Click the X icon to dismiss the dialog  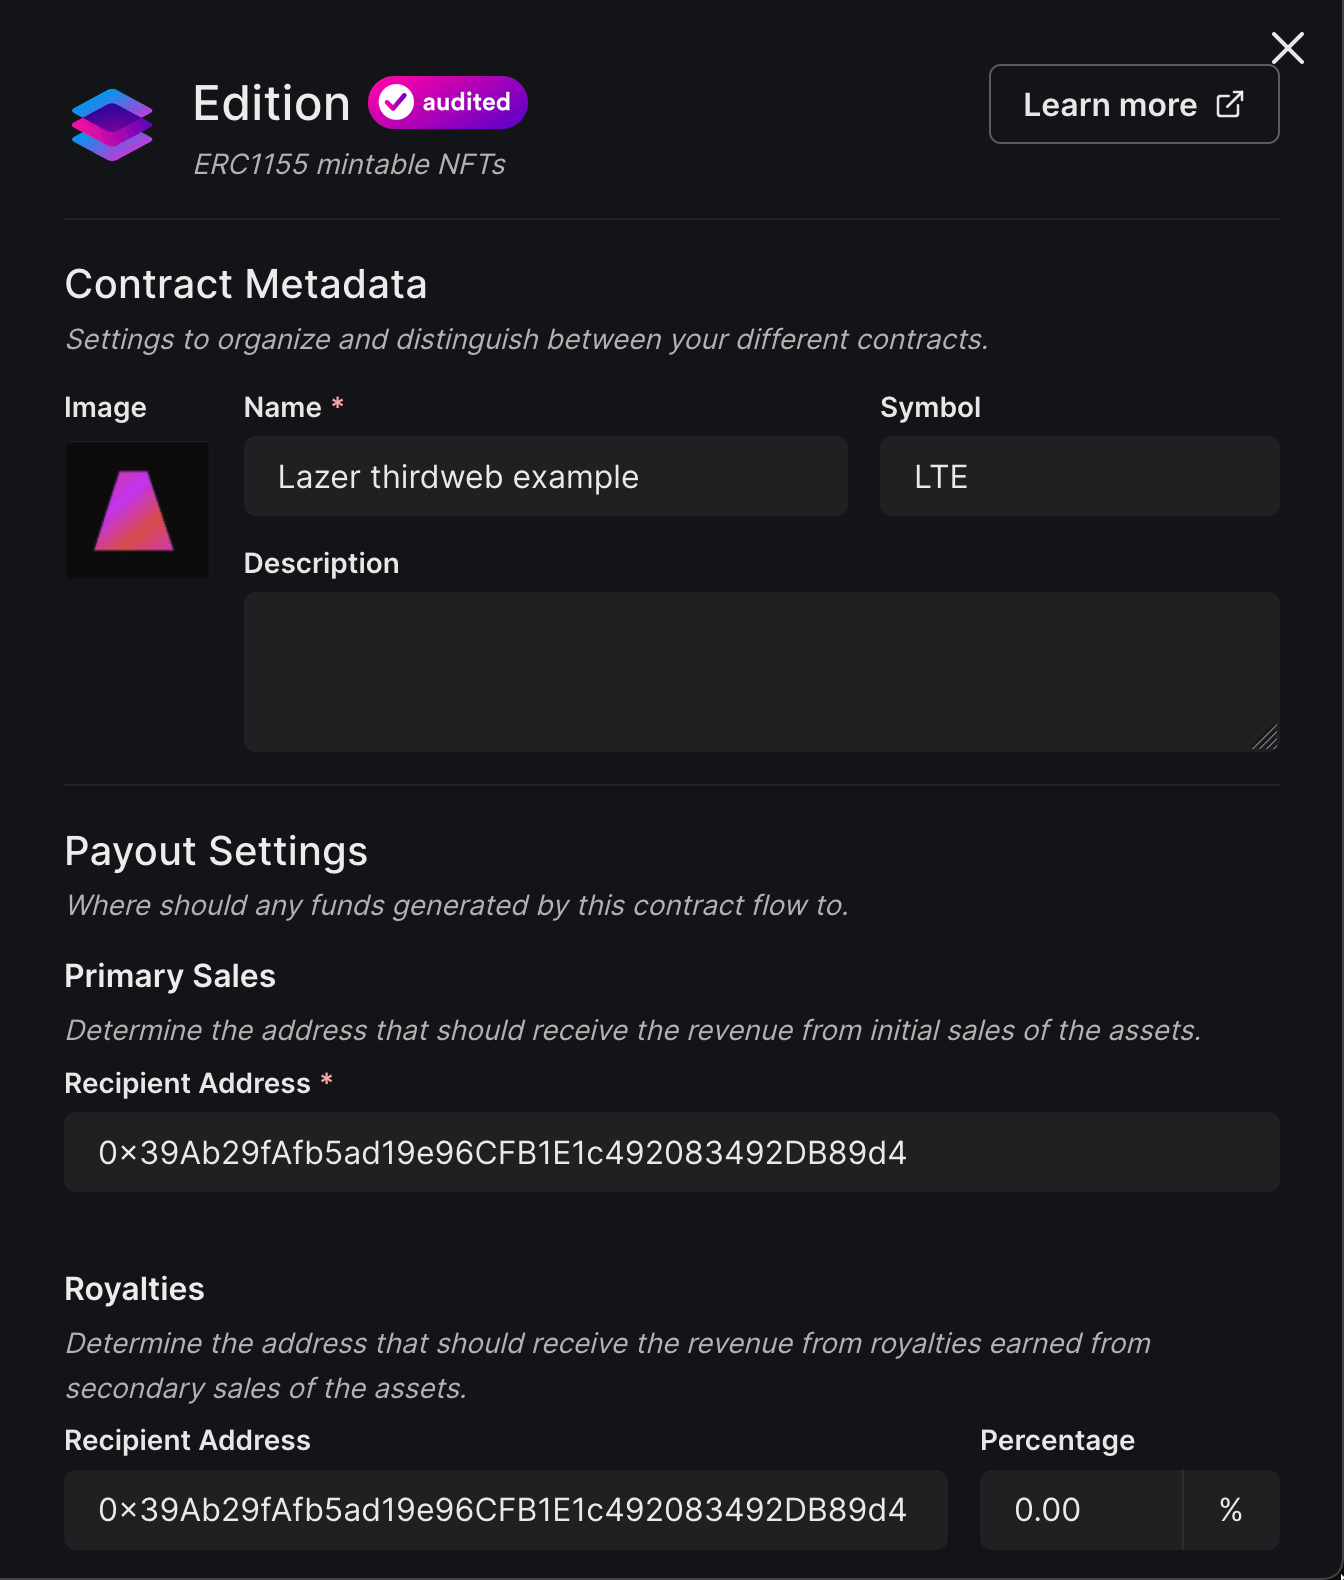tap(1287, 48)
